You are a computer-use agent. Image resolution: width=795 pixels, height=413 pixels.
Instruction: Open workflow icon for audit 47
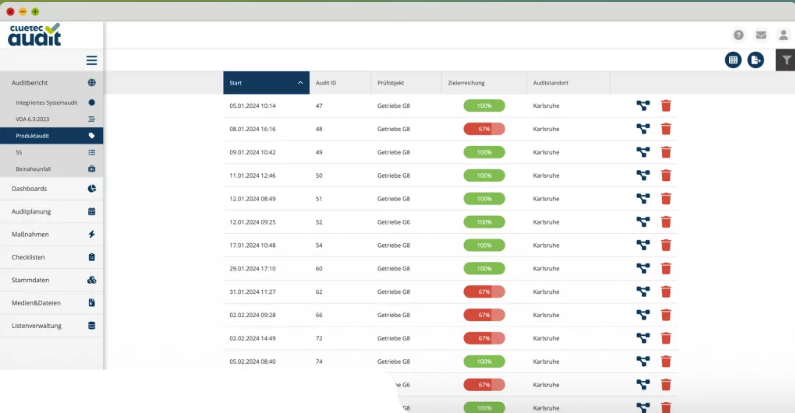point(643,105)
